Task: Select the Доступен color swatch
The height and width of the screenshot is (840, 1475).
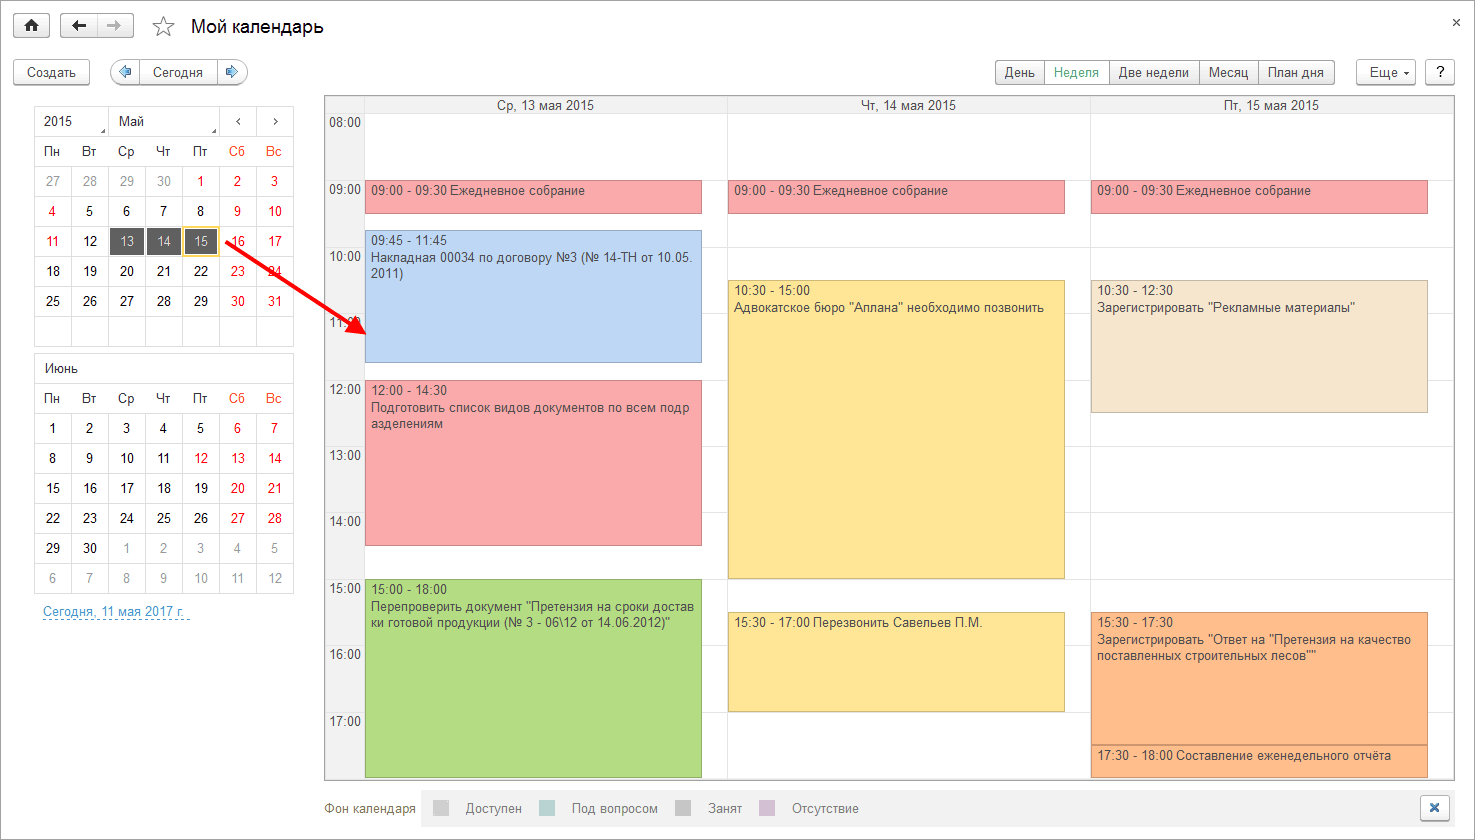Action: click(441, 808)
